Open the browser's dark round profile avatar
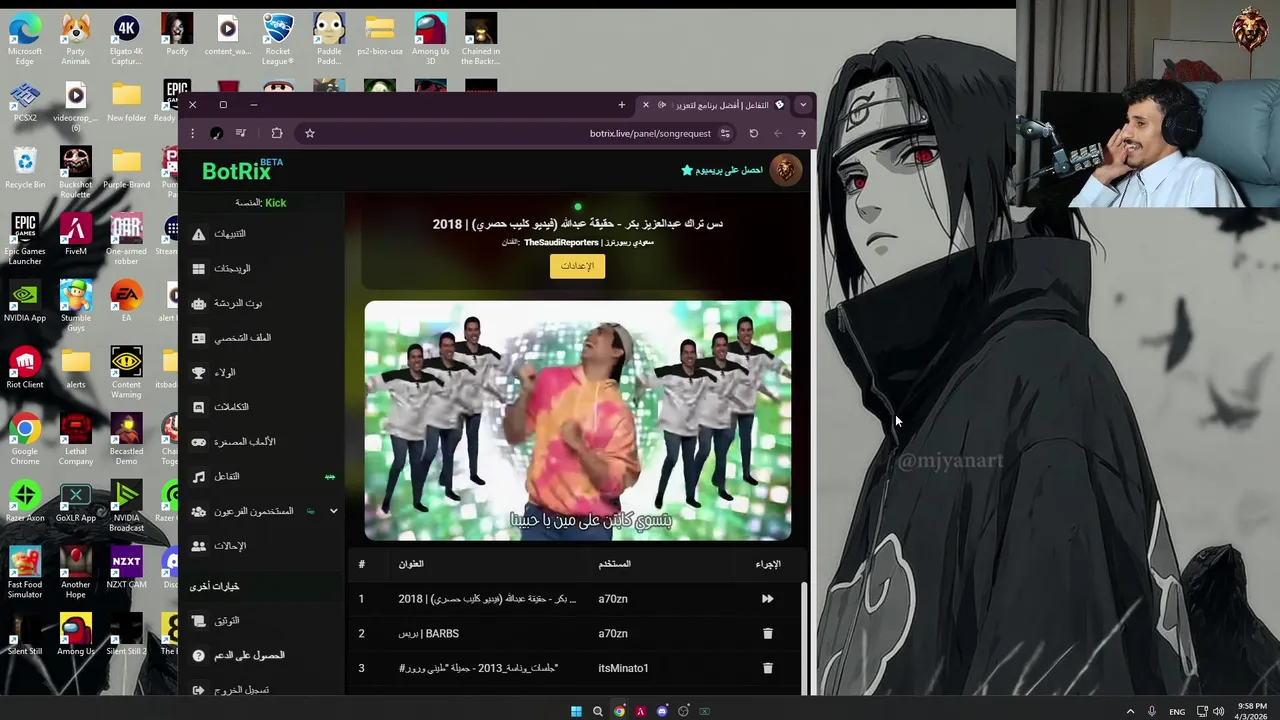1280x720 pixels. coord(216,133)
